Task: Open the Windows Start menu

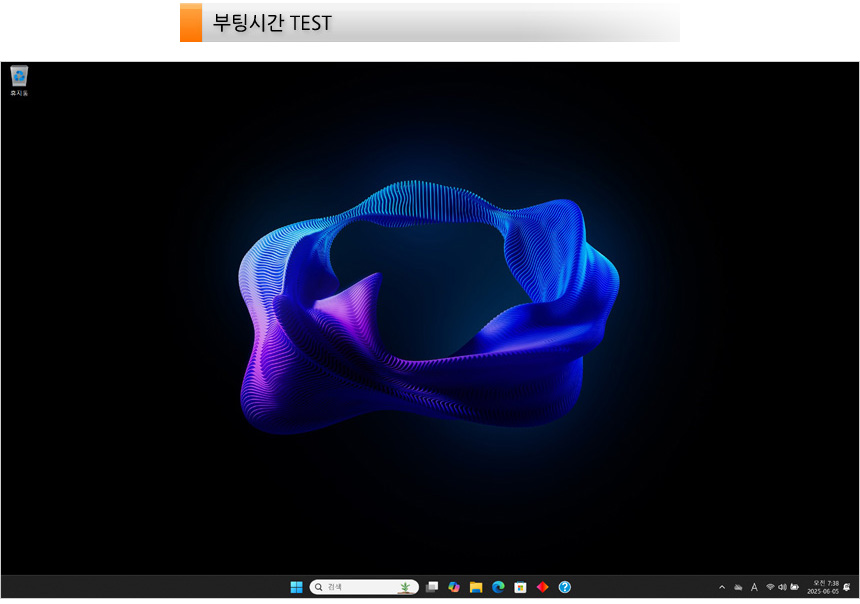Action: tap(296, 587)
